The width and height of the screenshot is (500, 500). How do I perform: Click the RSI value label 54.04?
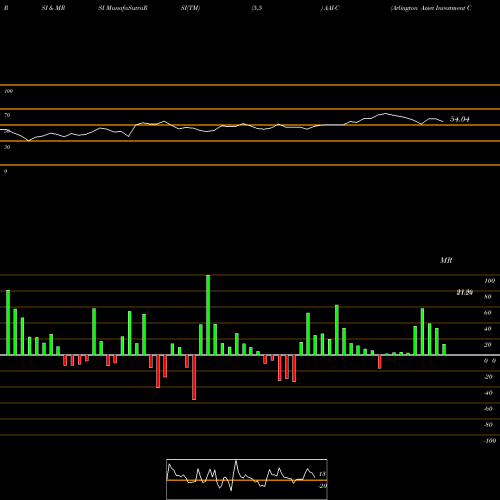point(460,119)
